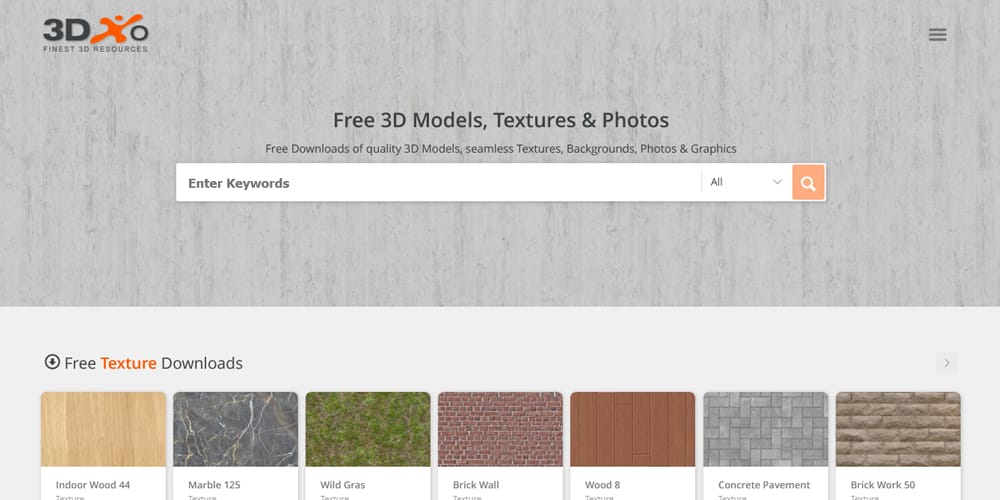Open the Marble 125 texture thumbnail
The width and height of the screenshot is (1000, 500).
pos(235,429)
